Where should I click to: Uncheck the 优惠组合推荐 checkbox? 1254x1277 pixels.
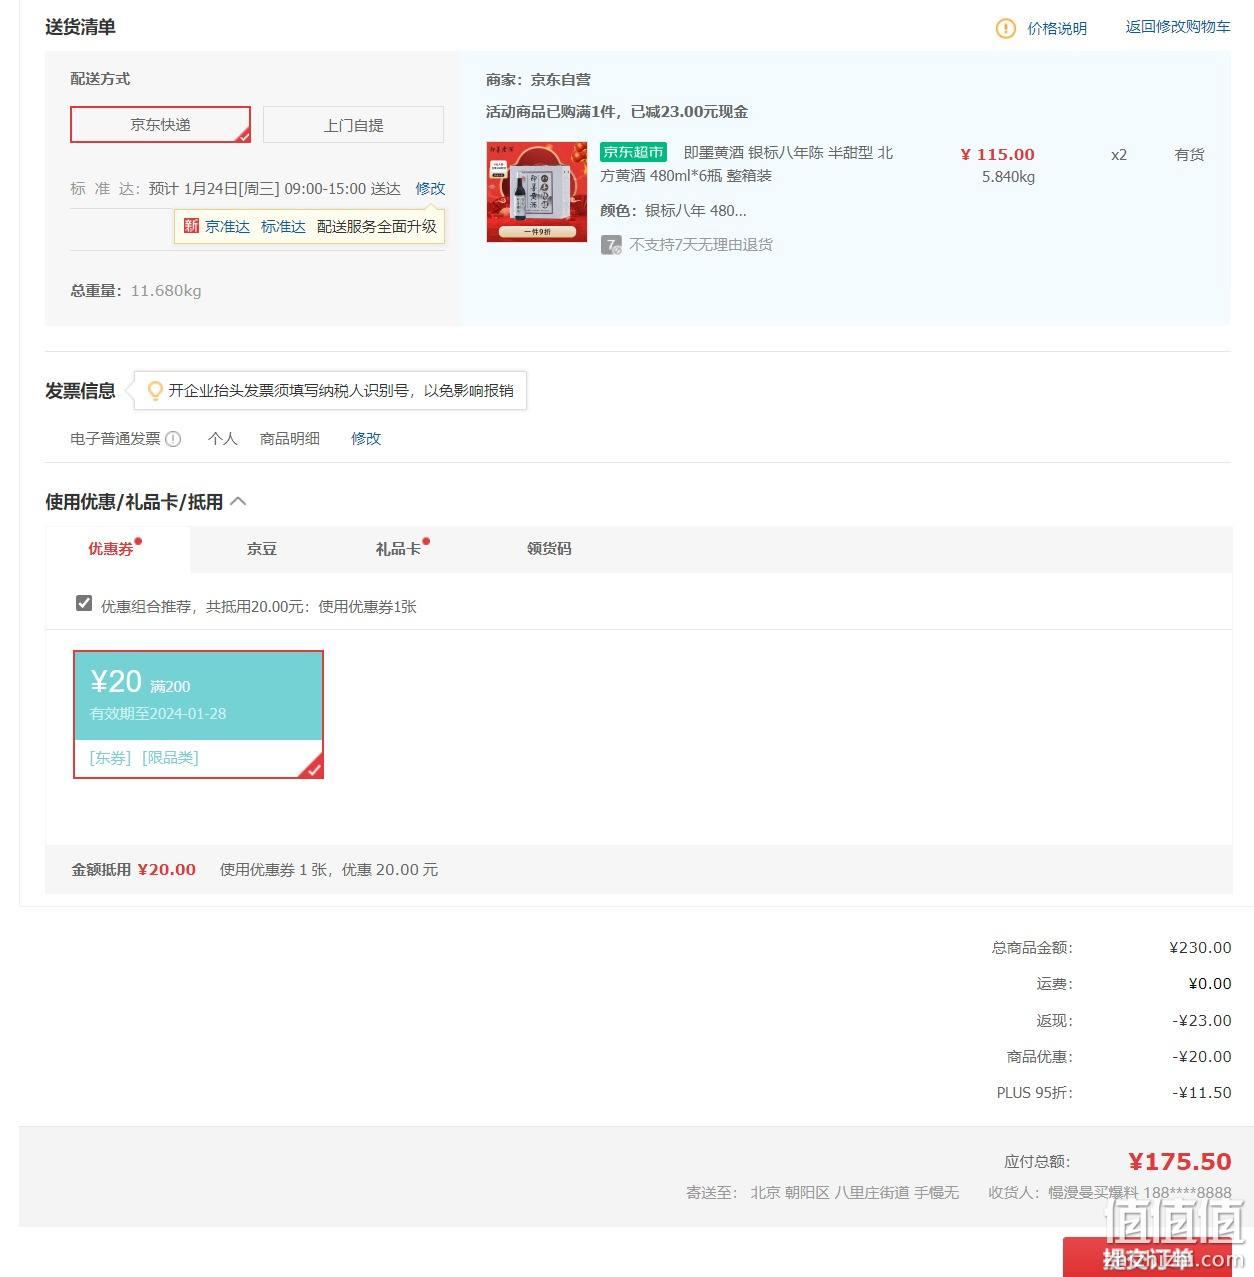click(84, 603)
